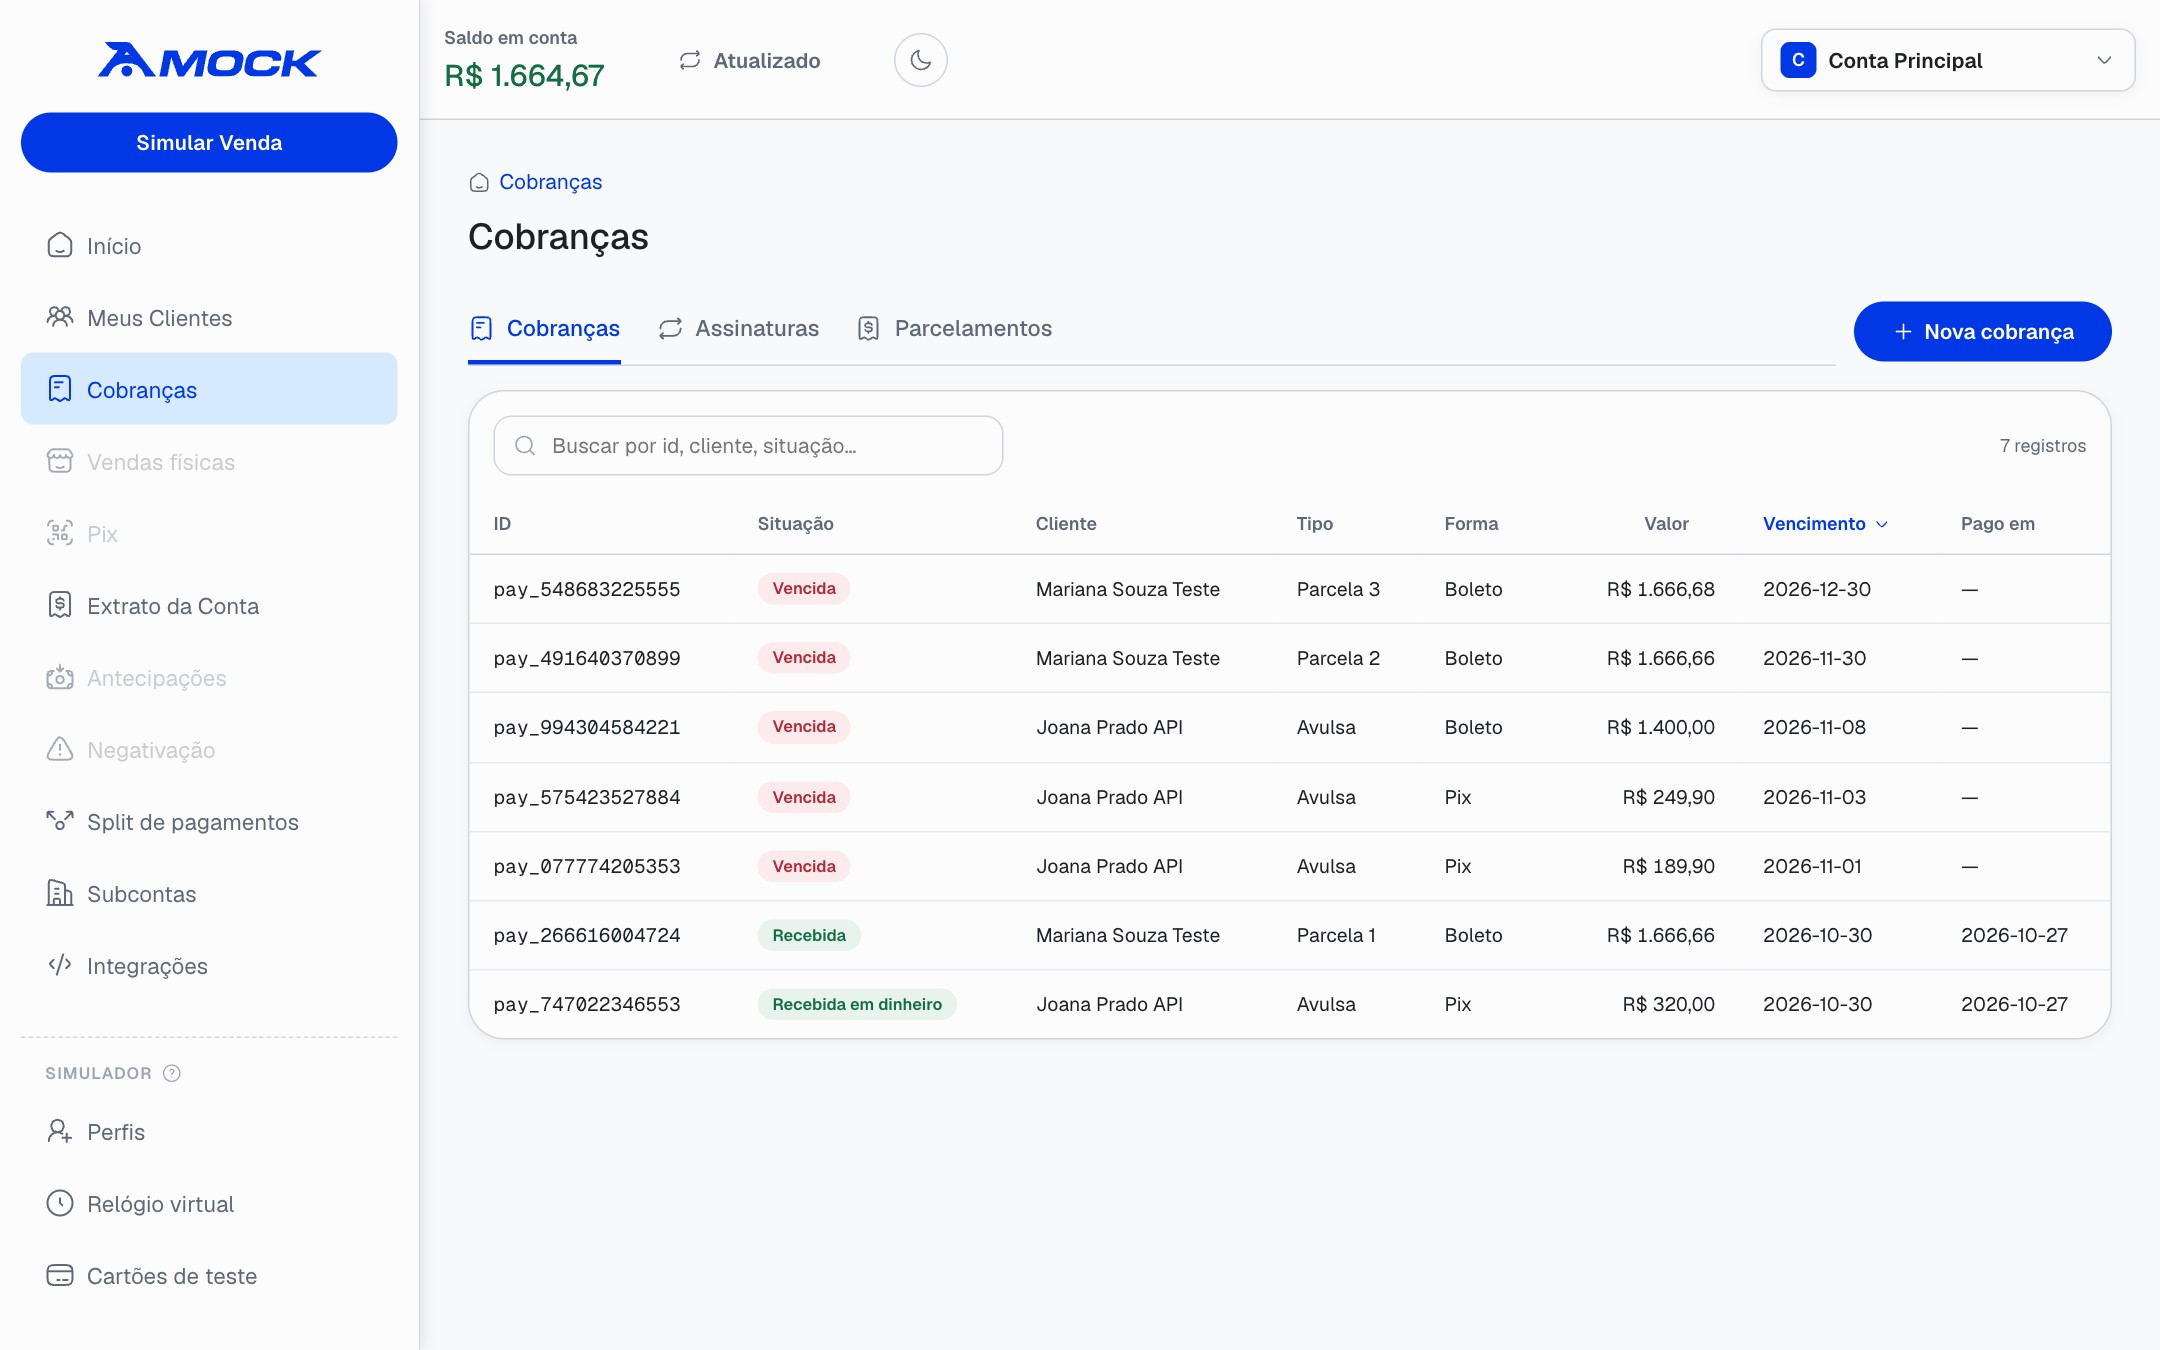Click the Valor column header

click(x=1666, y=524)
